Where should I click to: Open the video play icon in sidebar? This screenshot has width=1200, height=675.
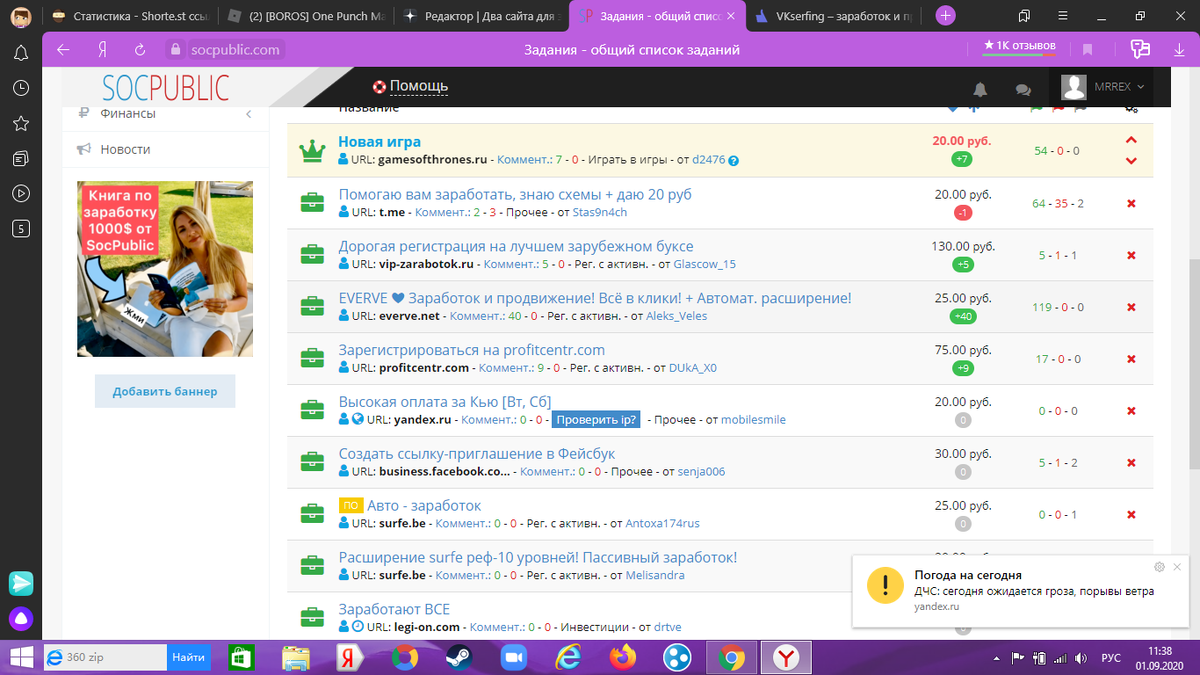click(x=21, y=193)
